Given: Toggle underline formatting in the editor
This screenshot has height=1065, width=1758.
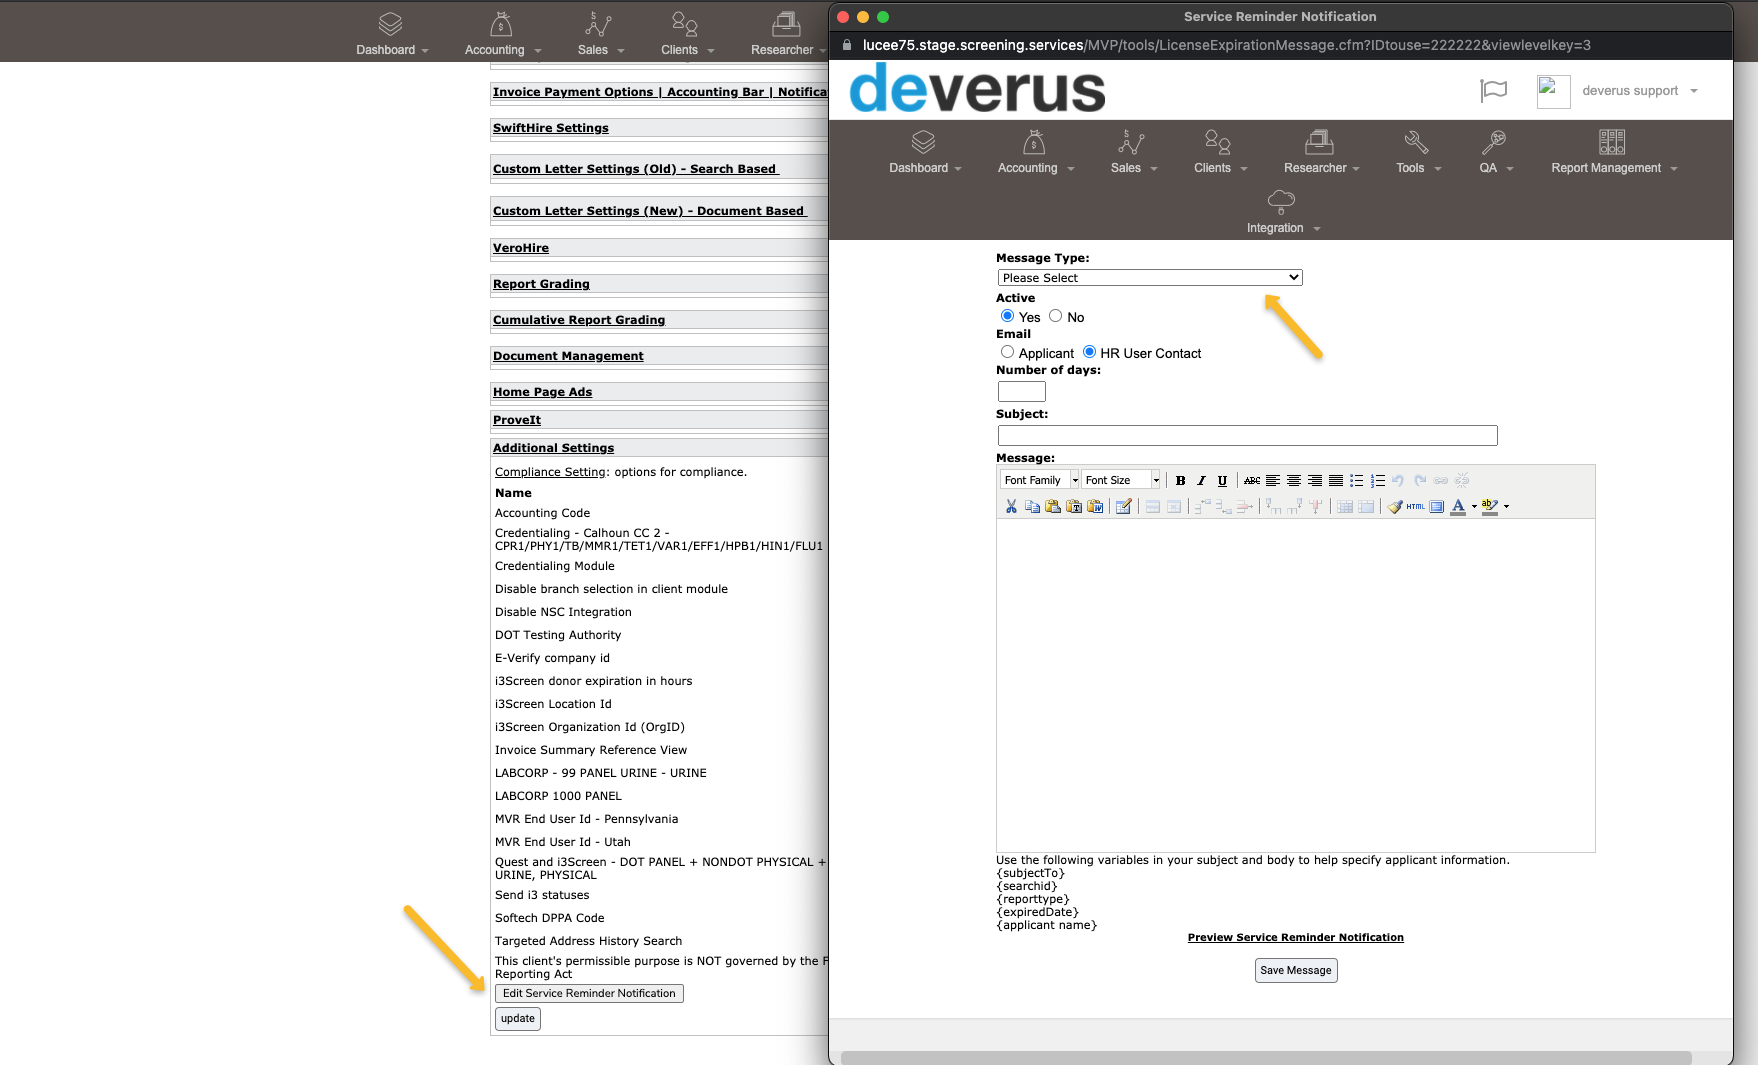Looking at the screenshot, I should click(x=1222, y=480).
